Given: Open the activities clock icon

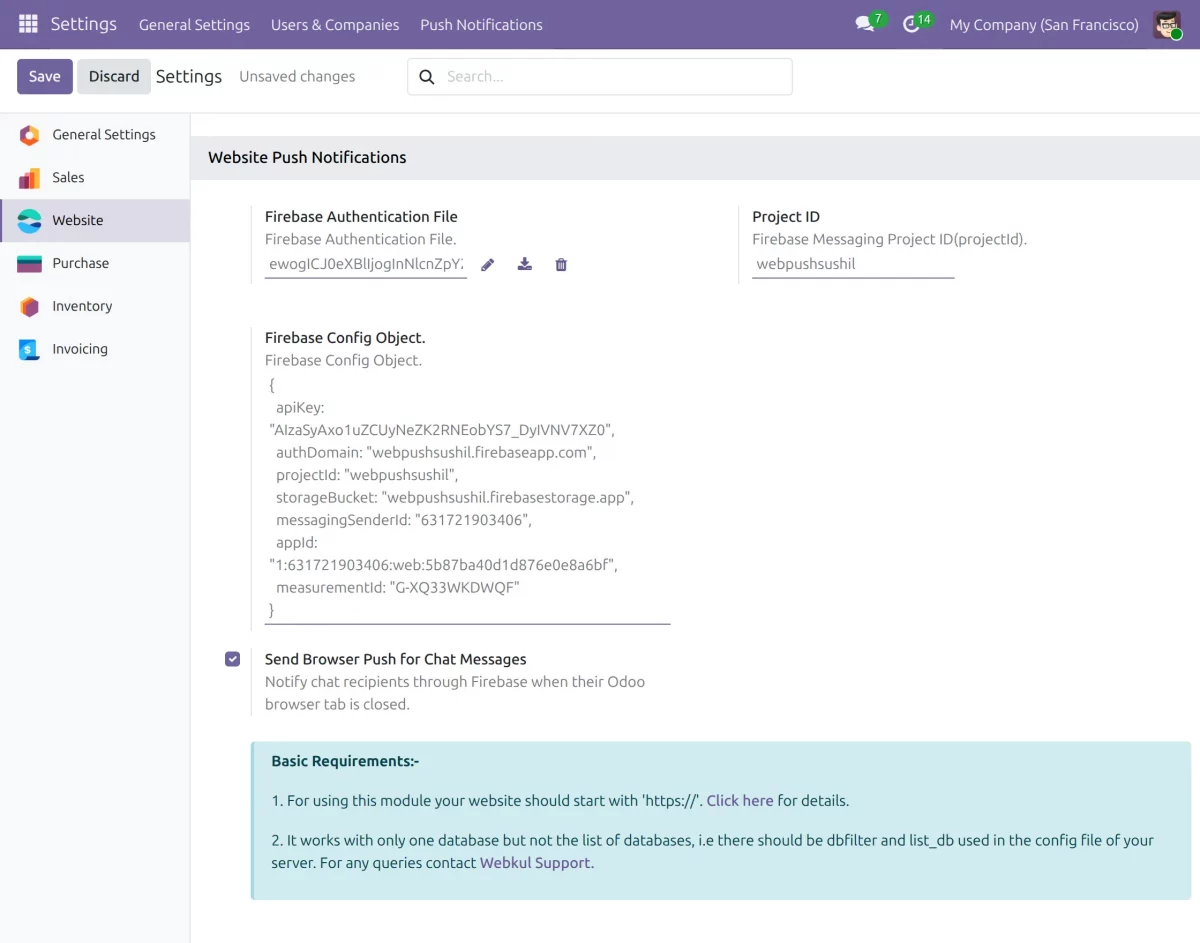Looking at the screenshot, I should tap(911, 24).
